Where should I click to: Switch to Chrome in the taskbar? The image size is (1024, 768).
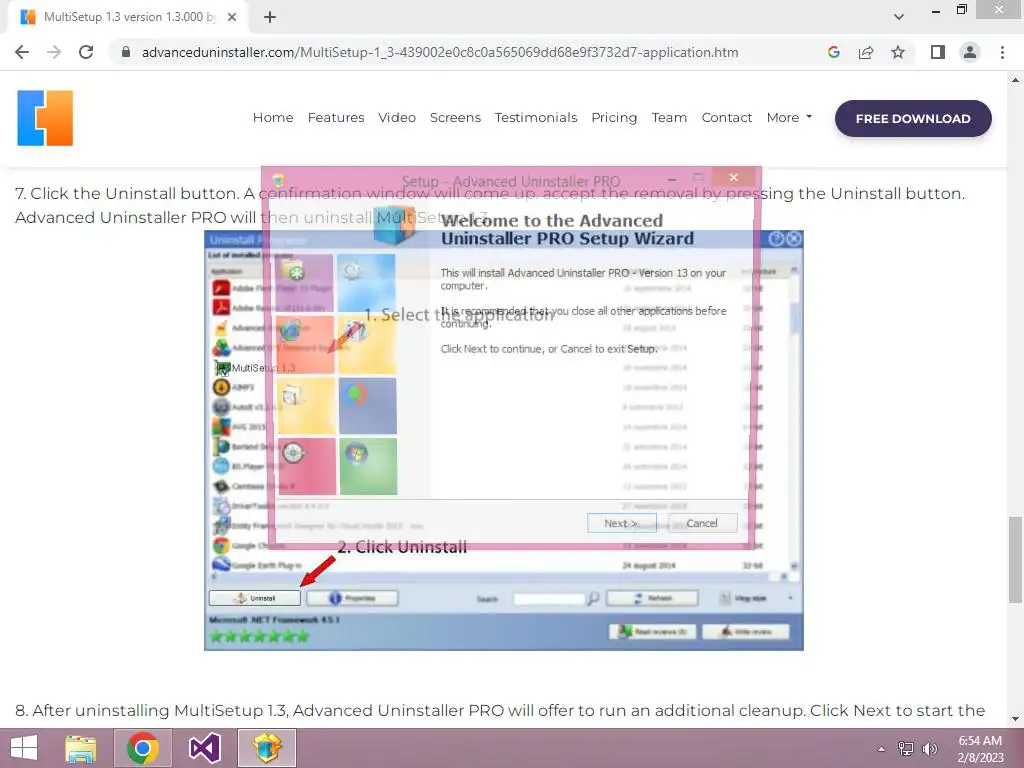143,748
